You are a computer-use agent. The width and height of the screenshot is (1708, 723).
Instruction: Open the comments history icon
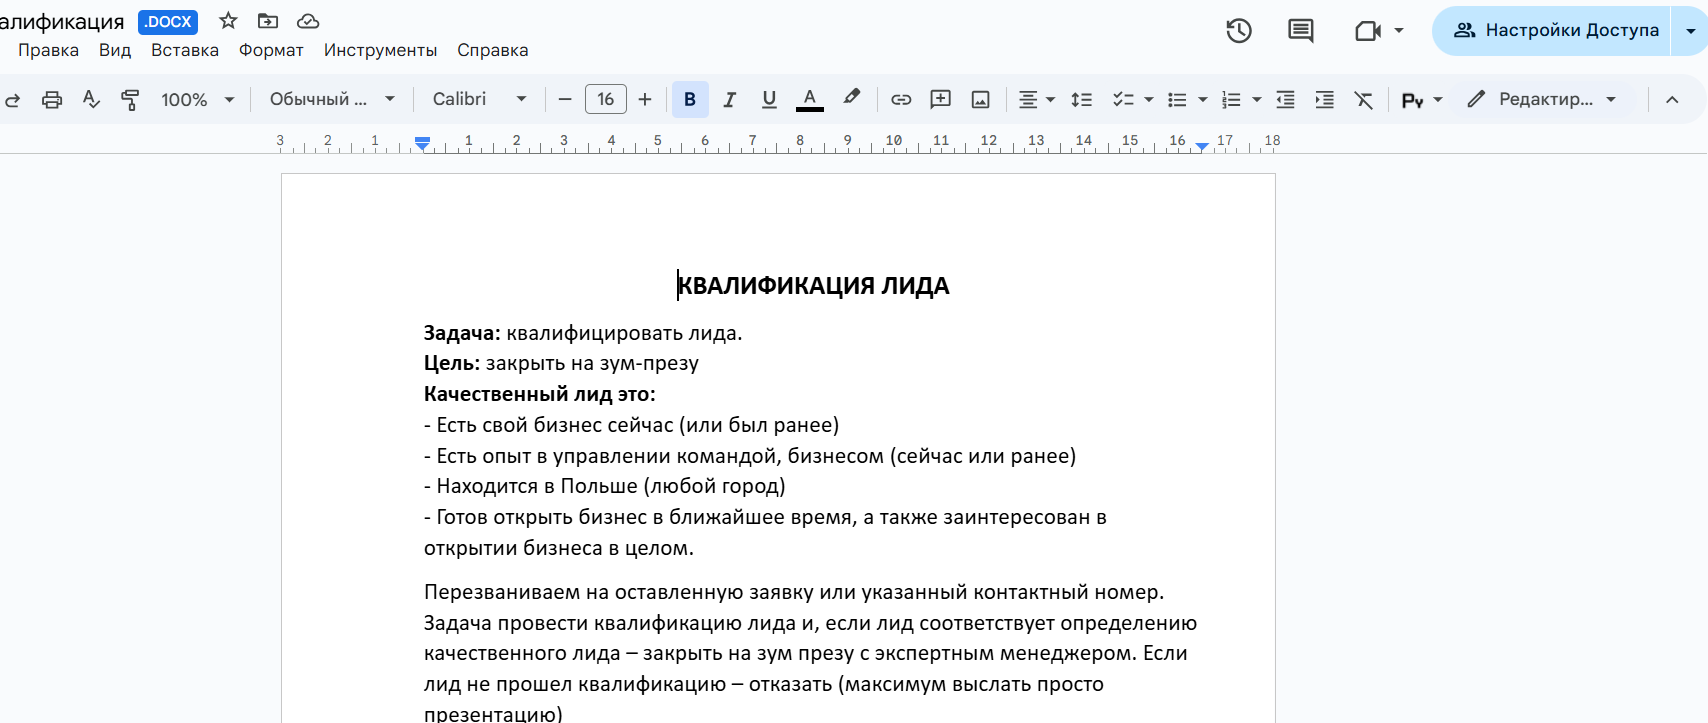(1300, 31)
